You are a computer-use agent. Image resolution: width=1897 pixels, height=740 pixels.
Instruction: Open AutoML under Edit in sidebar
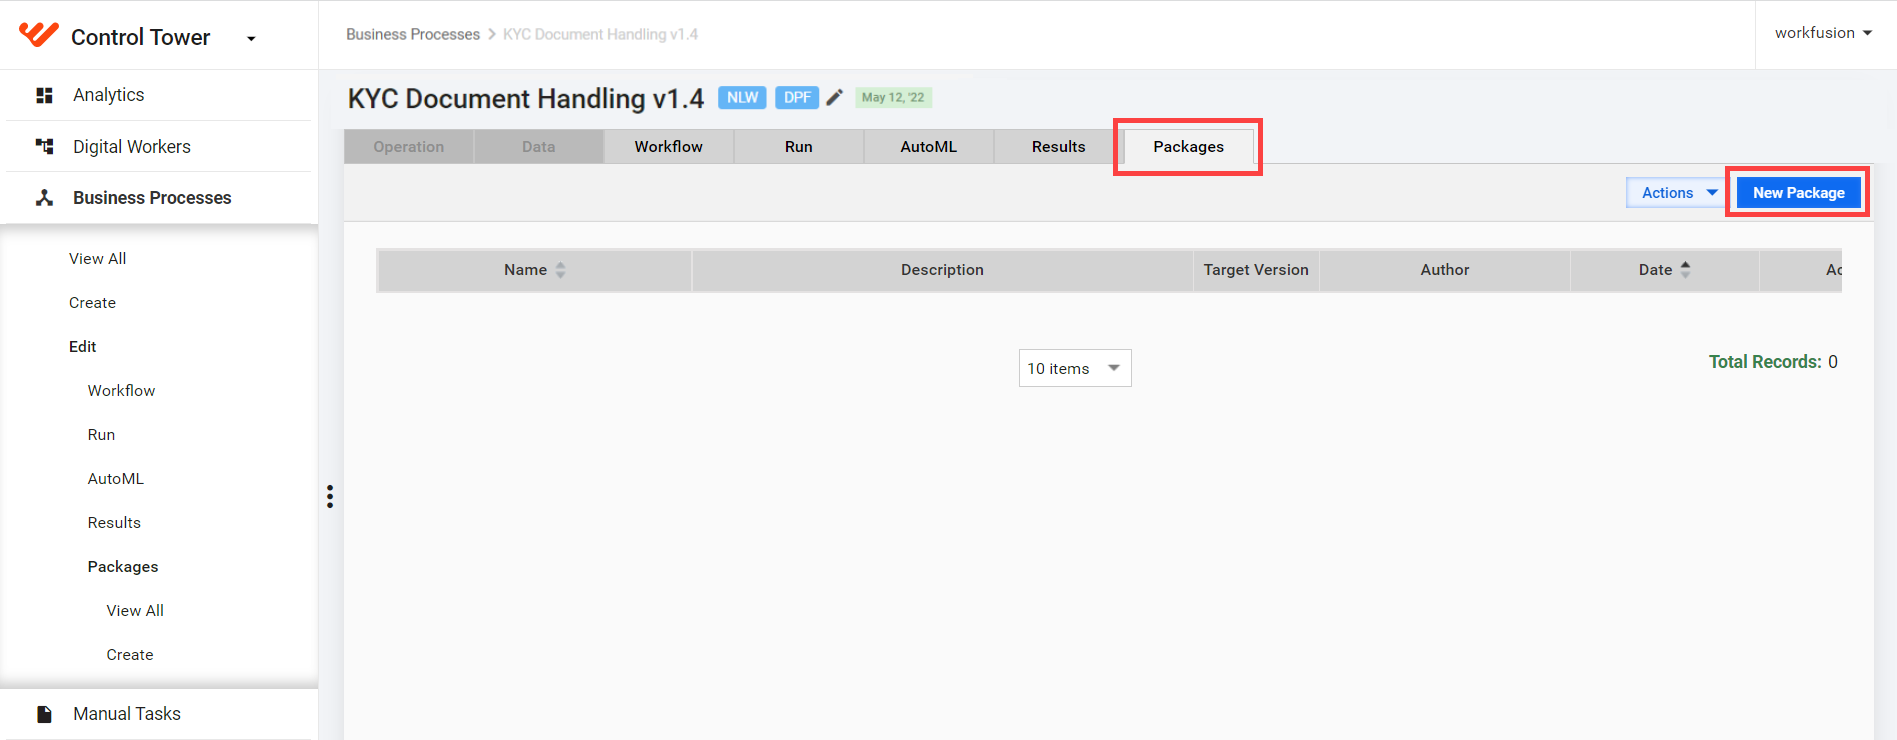pos(116,479)
